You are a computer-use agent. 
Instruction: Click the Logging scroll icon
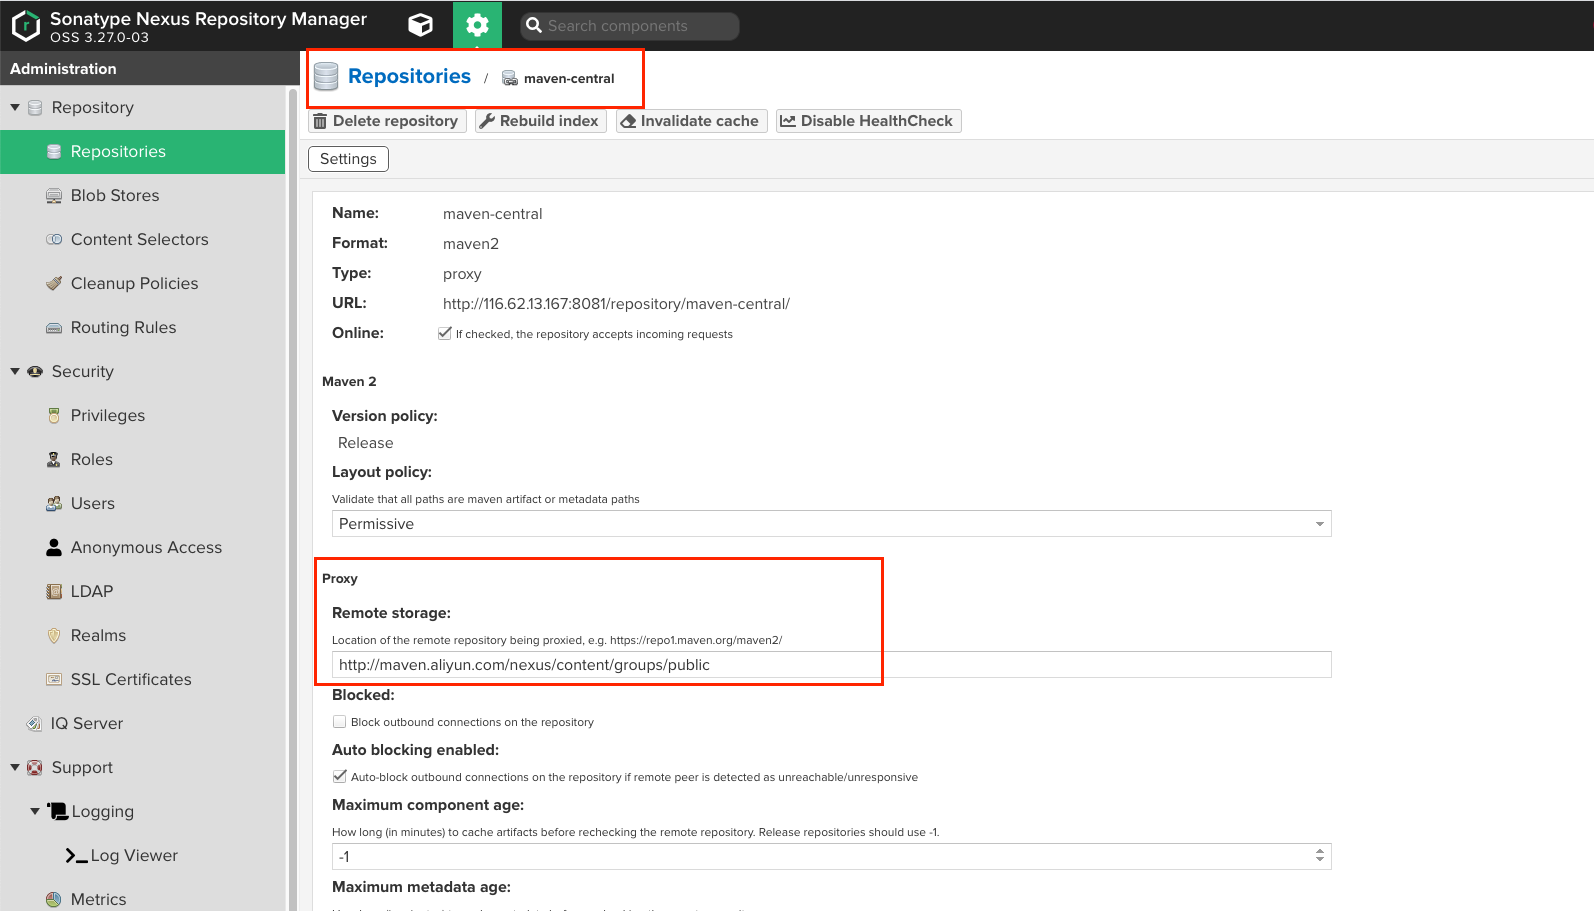tap(58, 811)
